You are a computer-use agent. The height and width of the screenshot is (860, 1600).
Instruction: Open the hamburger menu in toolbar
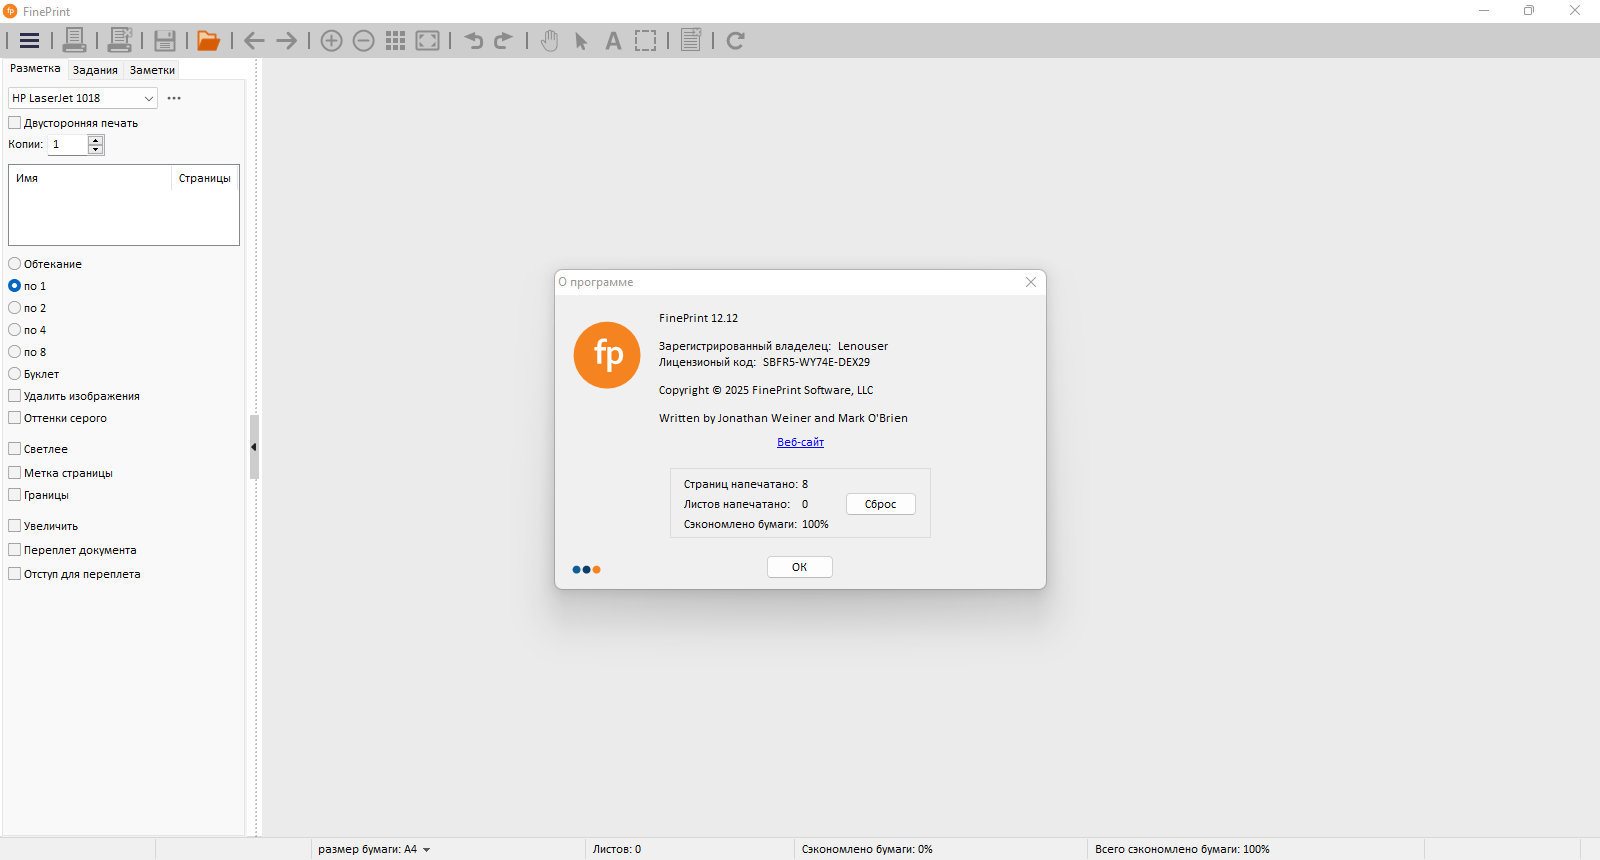[x=29, y=41]
